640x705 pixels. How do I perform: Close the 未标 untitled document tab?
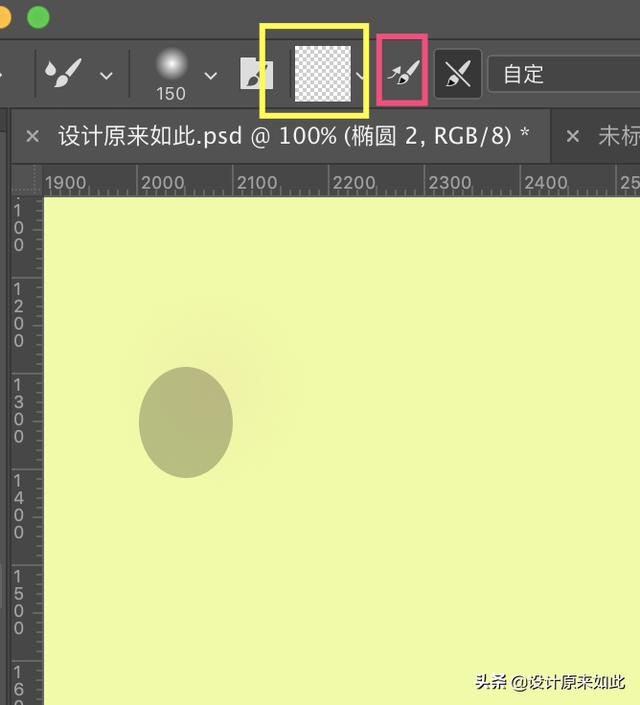coord(573,136)
